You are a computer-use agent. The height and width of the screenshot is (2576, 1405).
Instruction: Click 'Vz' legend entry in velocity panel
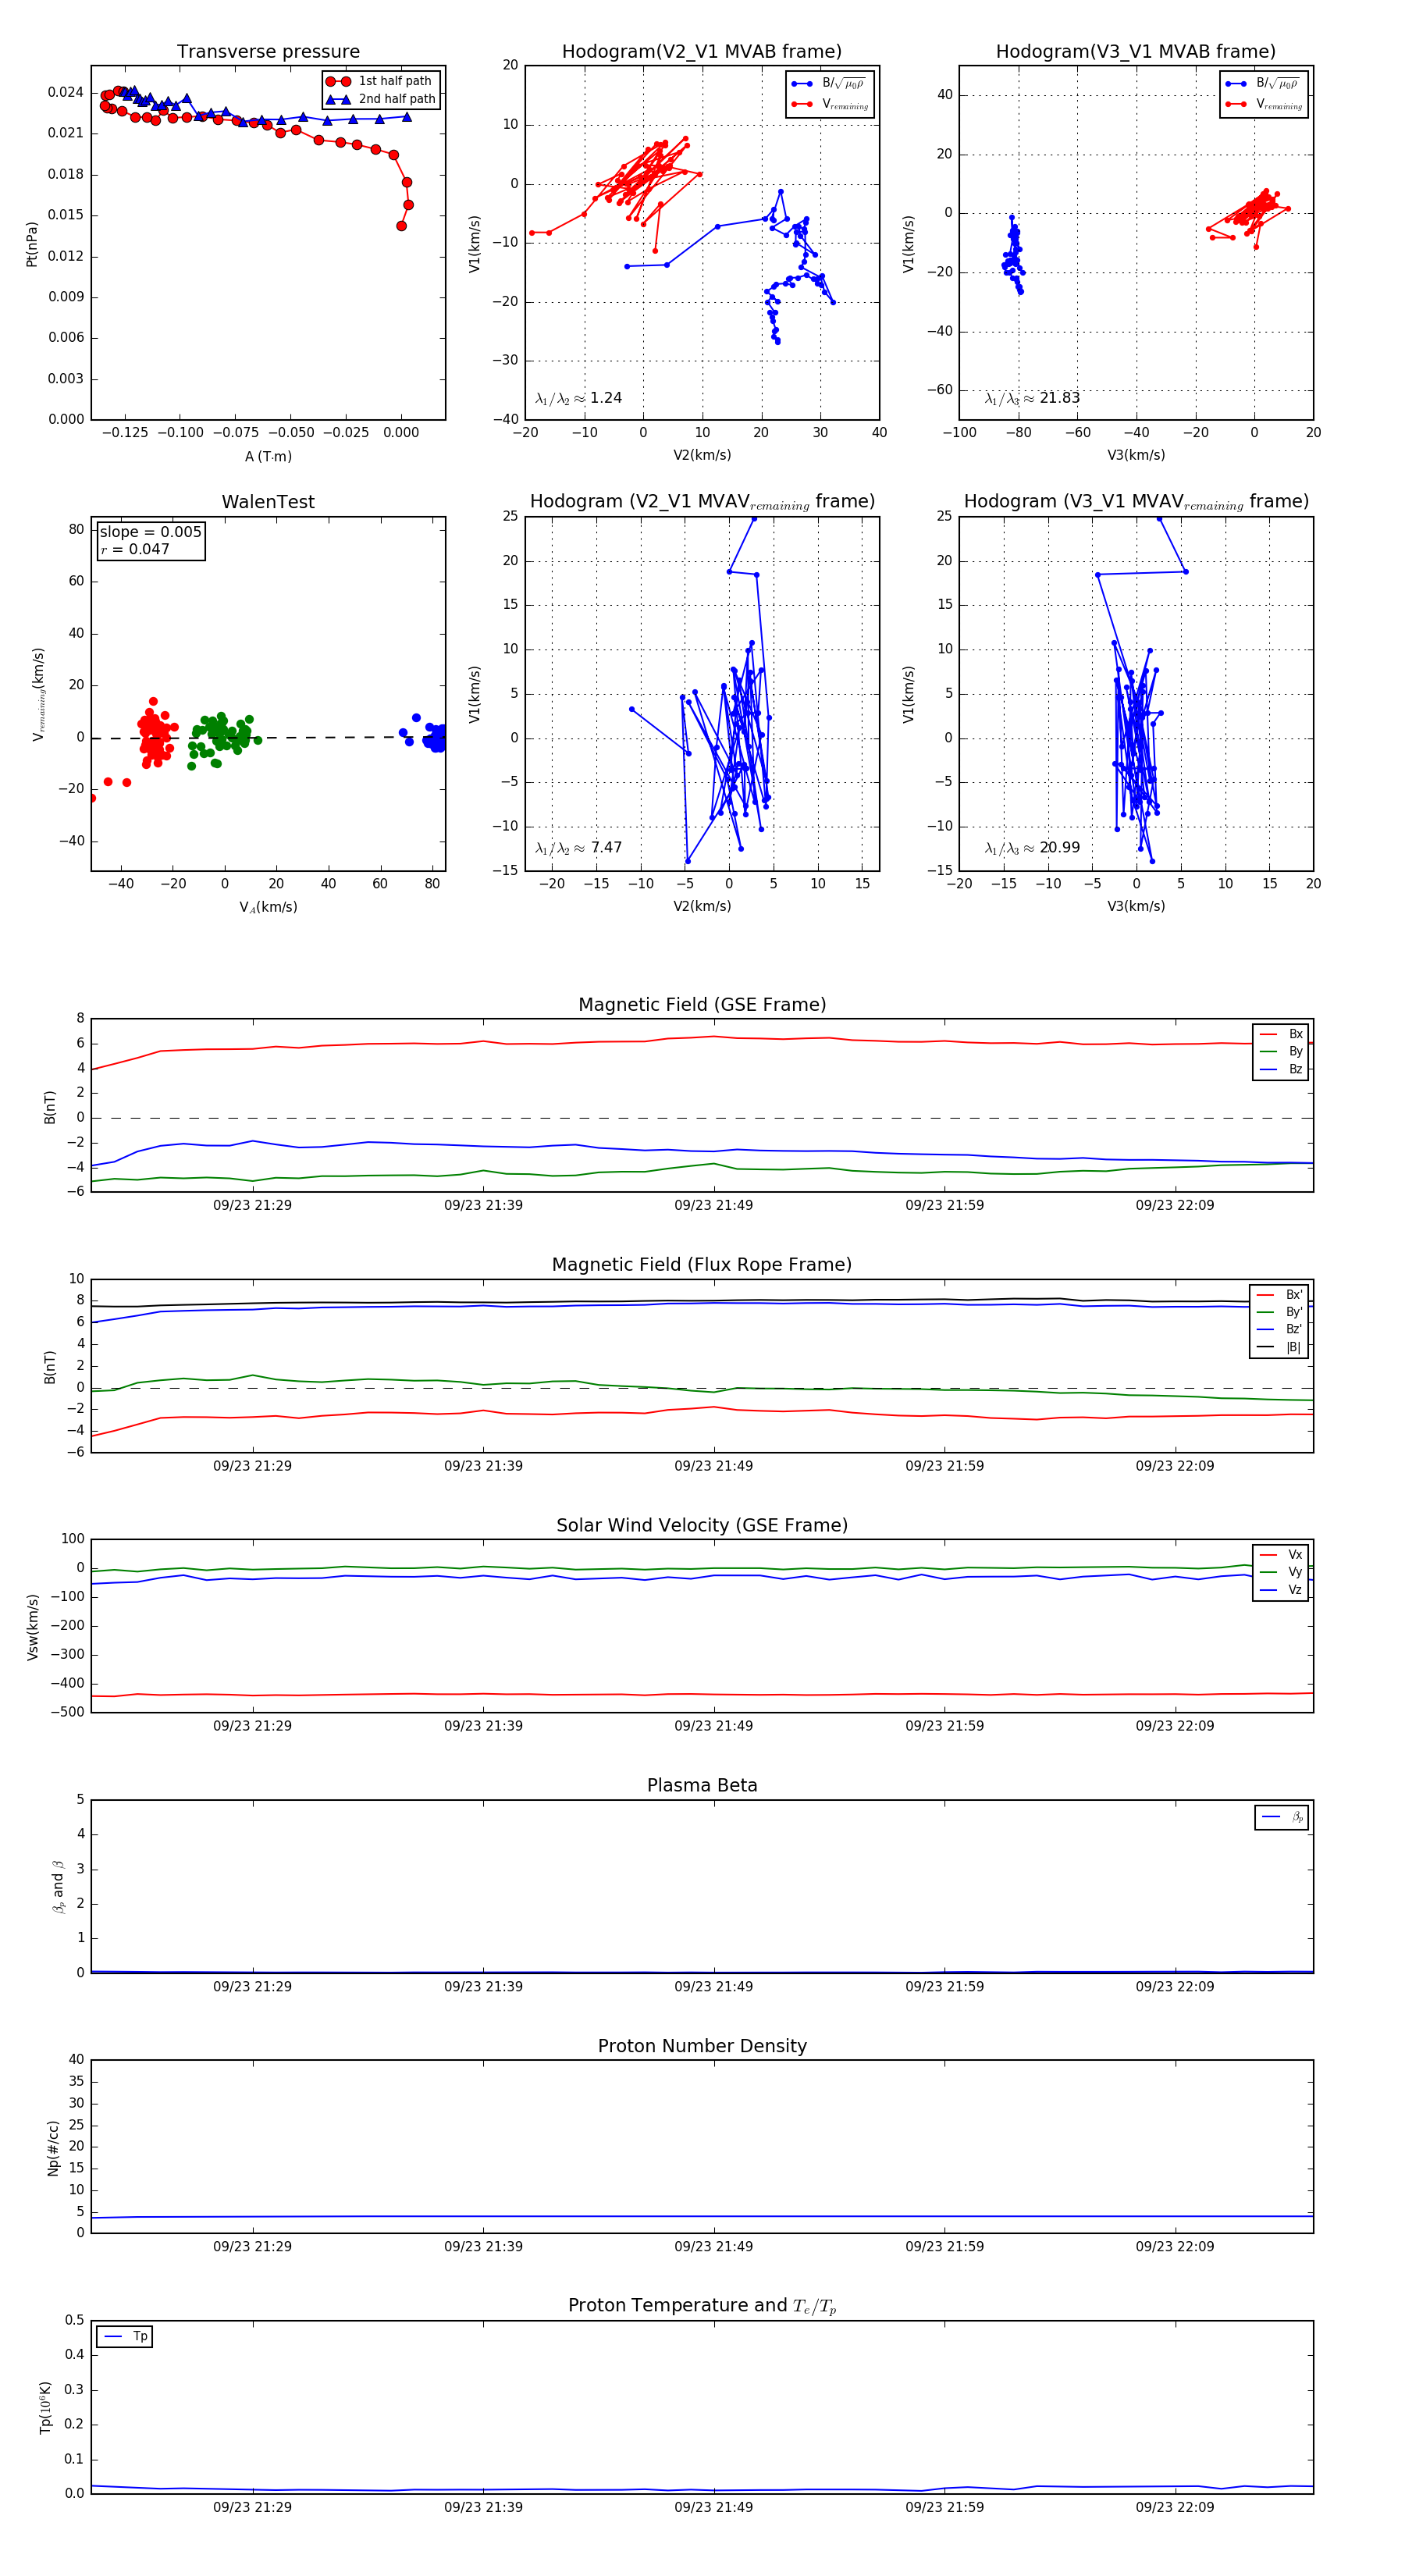[1281, 1590]
